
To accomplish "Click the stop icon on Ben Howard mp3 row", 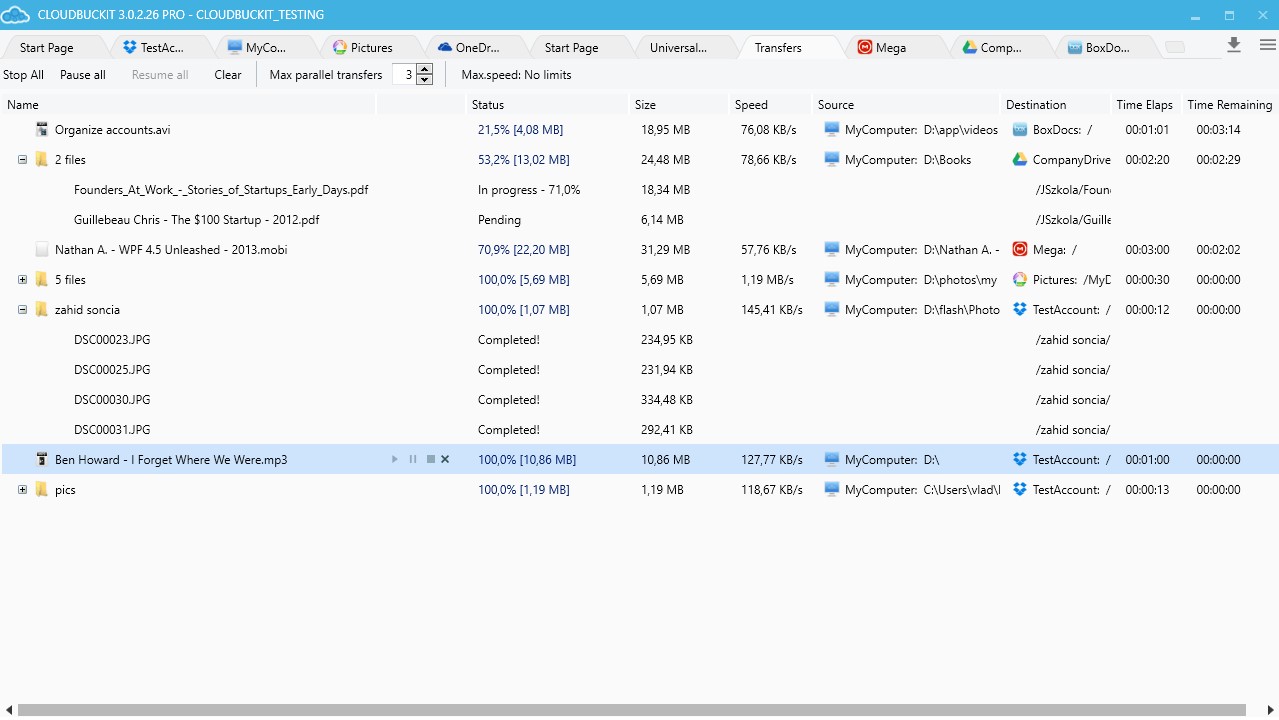I will coord(430,460).
